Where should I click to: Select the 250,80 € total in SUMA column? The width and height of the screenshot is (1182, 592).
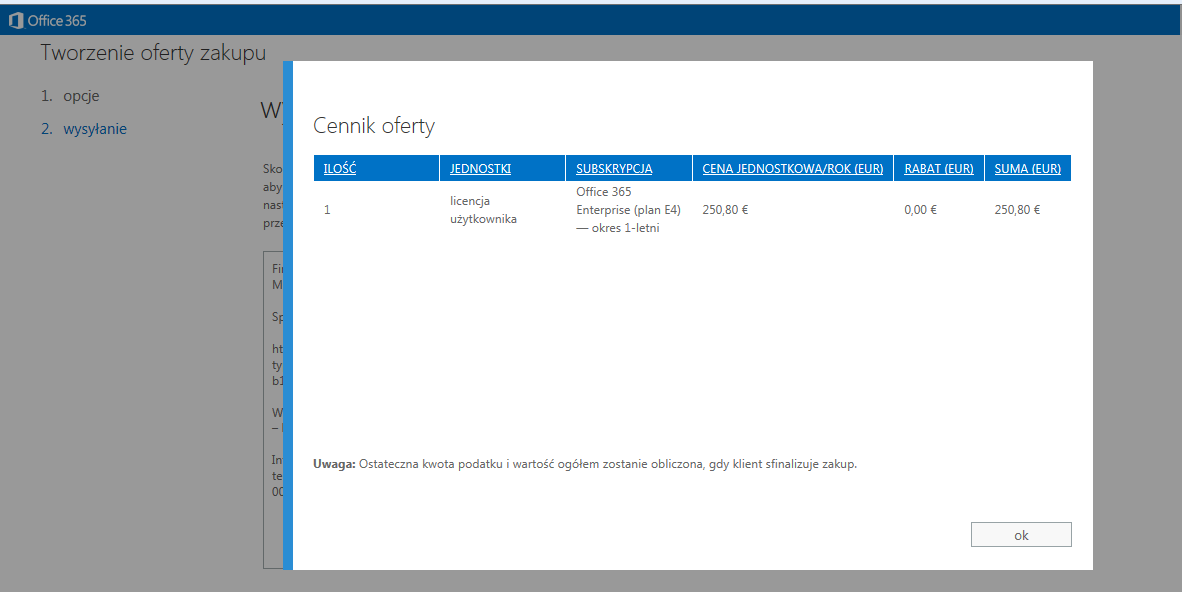coord(1017,210)
